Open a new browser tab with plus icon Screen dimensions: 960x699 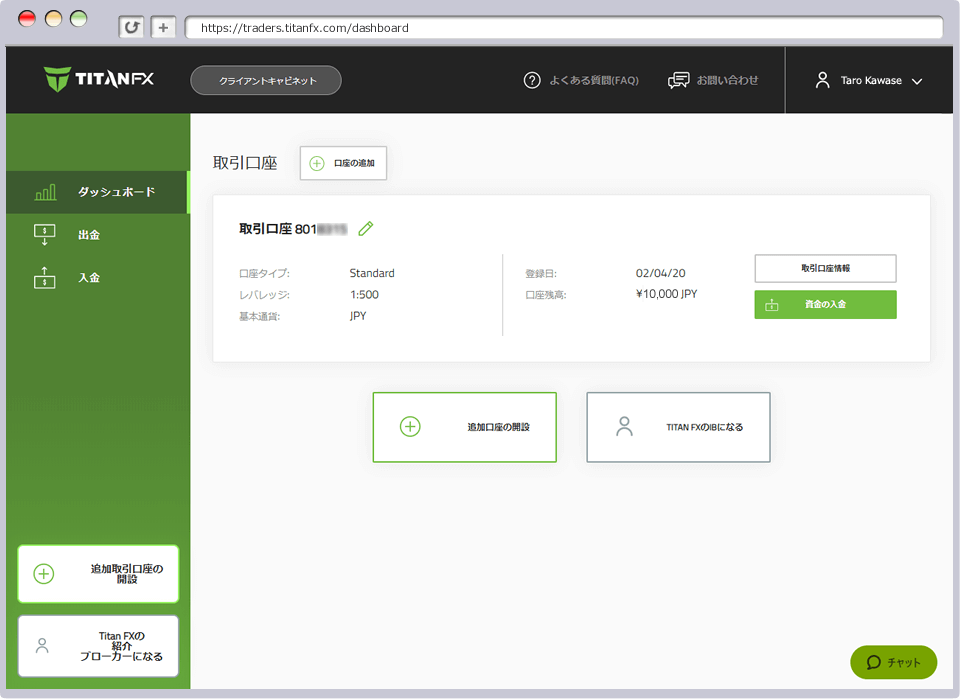(x=164, y=28)
